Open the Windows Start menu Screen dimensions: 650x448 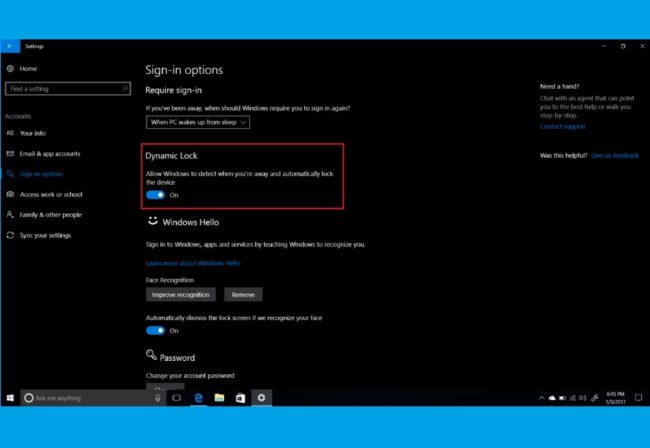[x=10, y=398]
